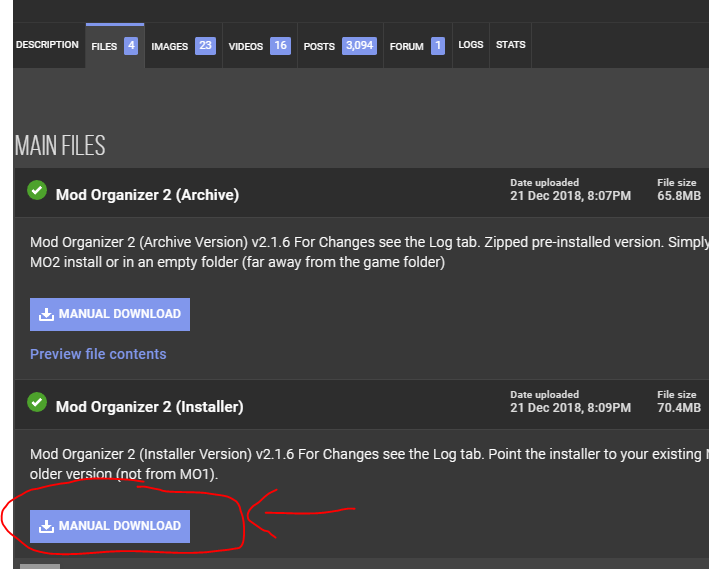The image size is (709, 569).
Task: Go to the Logs tab
Action: pos(471,45)
